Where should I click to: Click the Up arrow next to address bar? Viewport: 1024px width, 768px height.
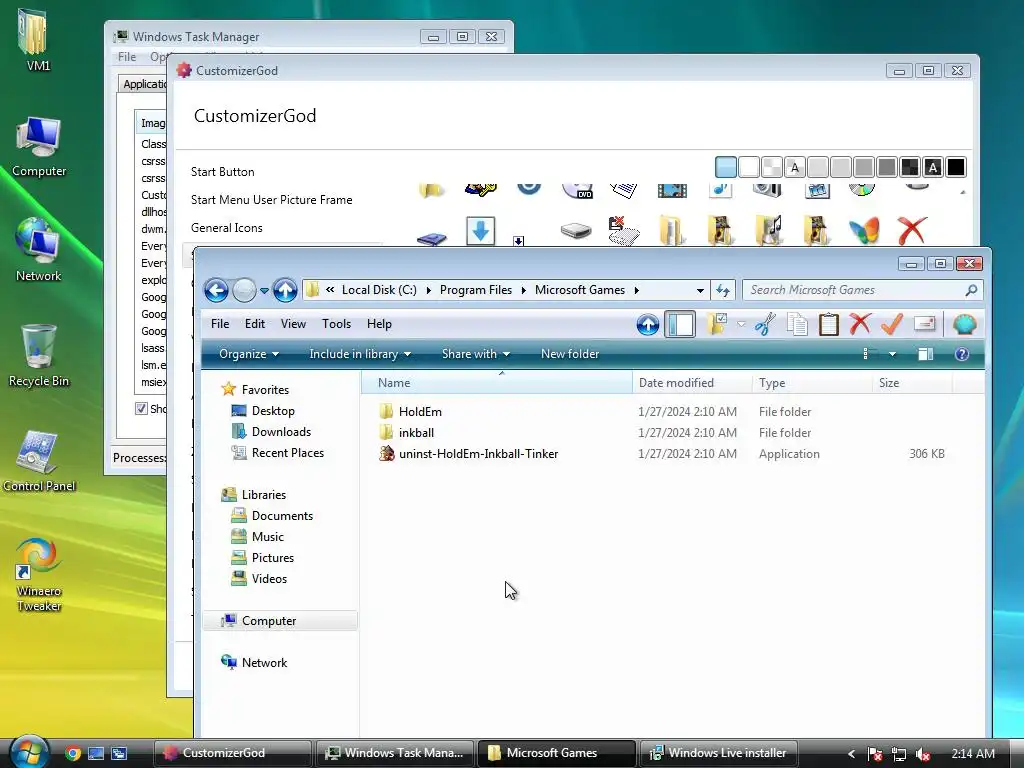click(x=285, y=290)
